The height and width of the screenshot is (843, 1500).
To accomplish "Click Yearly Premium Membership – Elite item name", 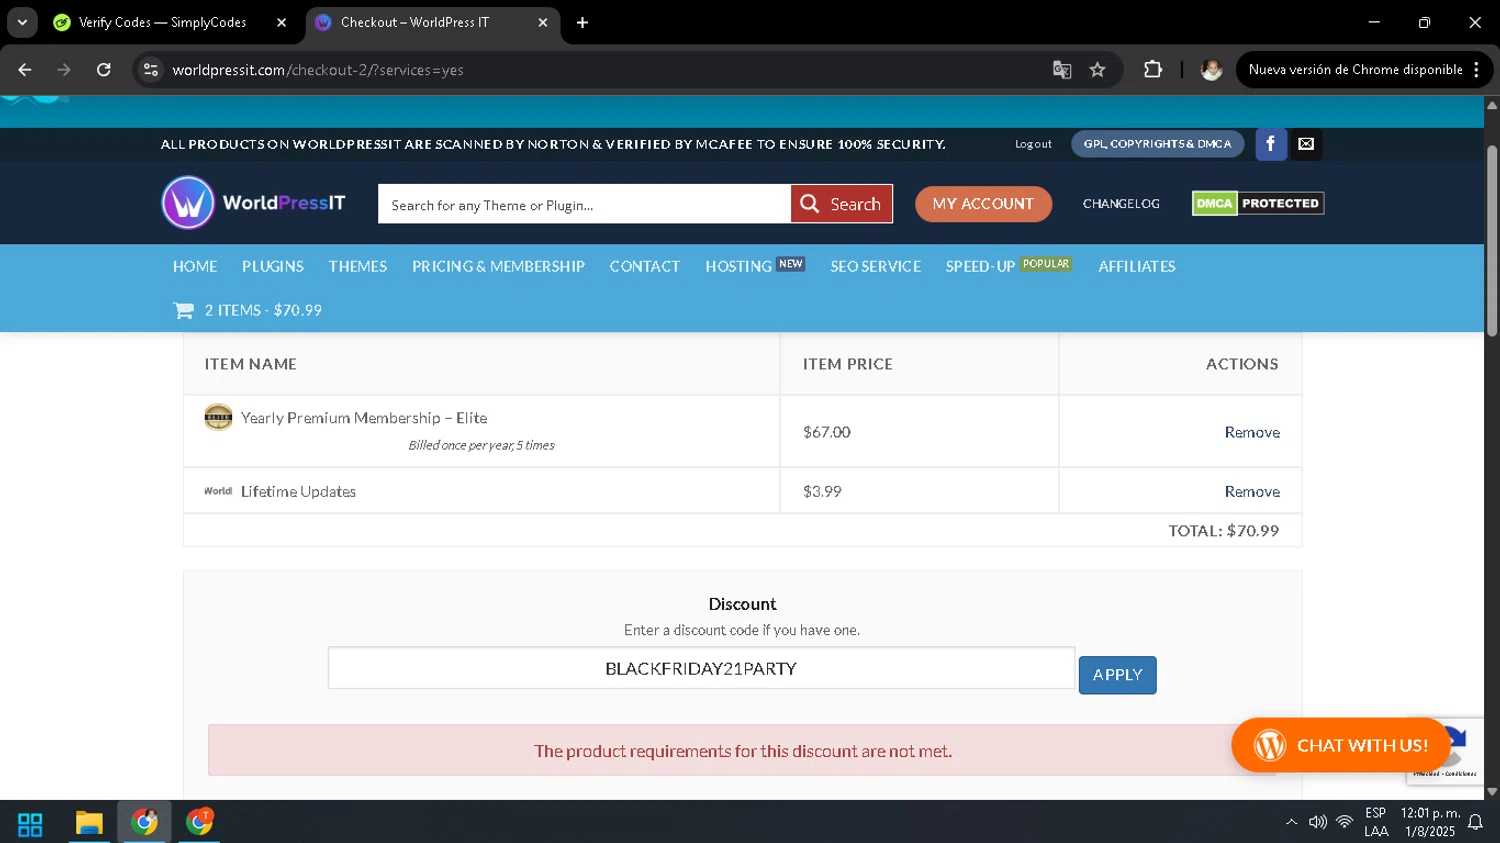I will [364, 418].
